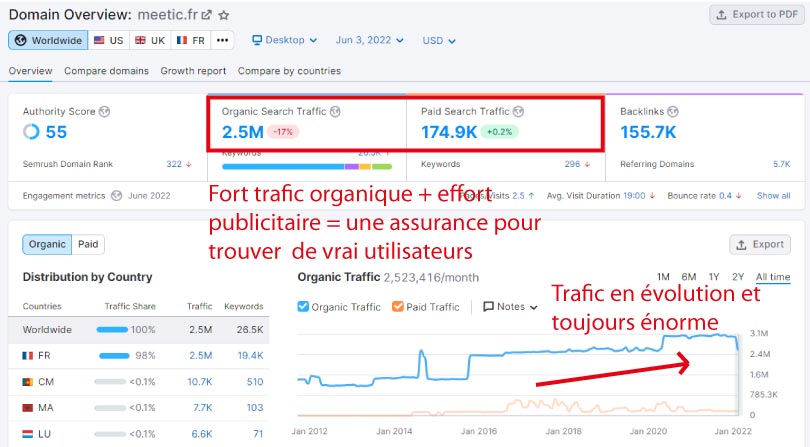
Task: Switch to the Paid toggle button
Action: point(88,244)
